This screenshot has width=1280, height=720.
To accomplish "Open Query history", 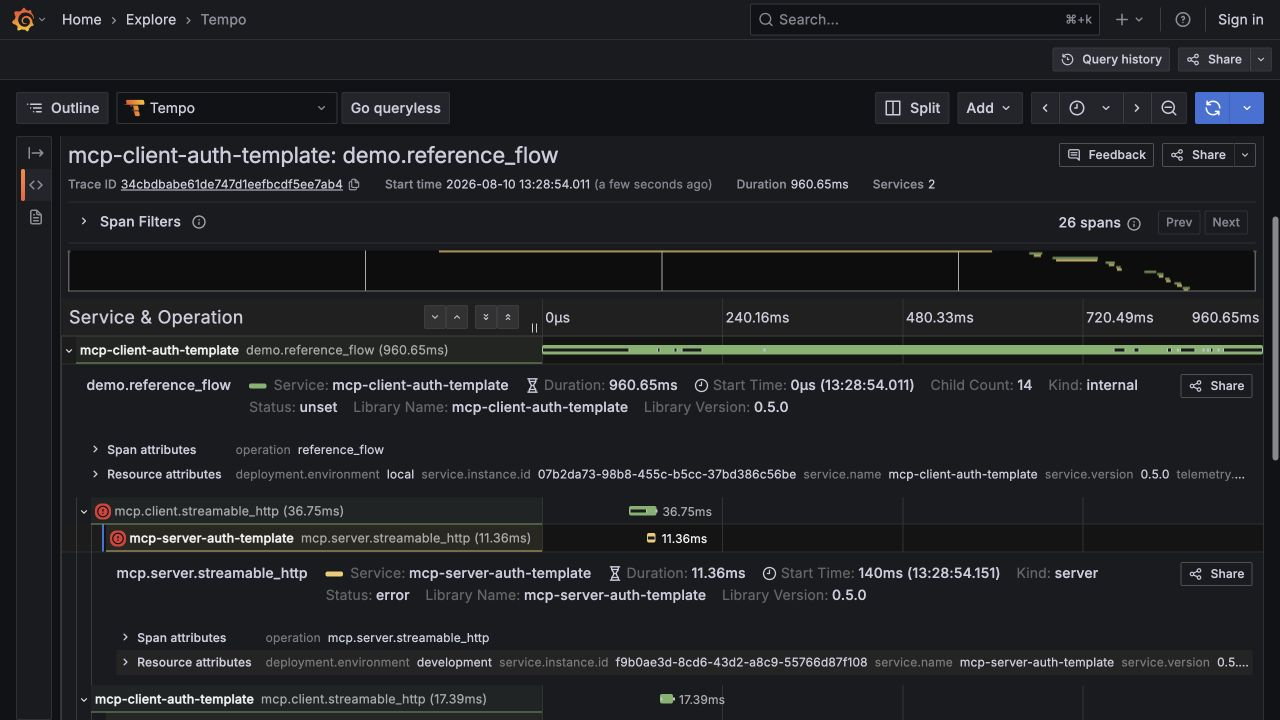I will [x=1111, y=60].
